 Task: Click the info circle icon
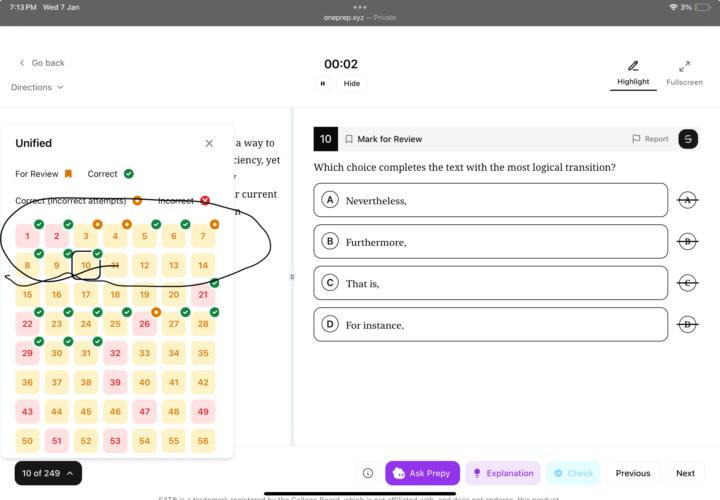click(368, 473)
